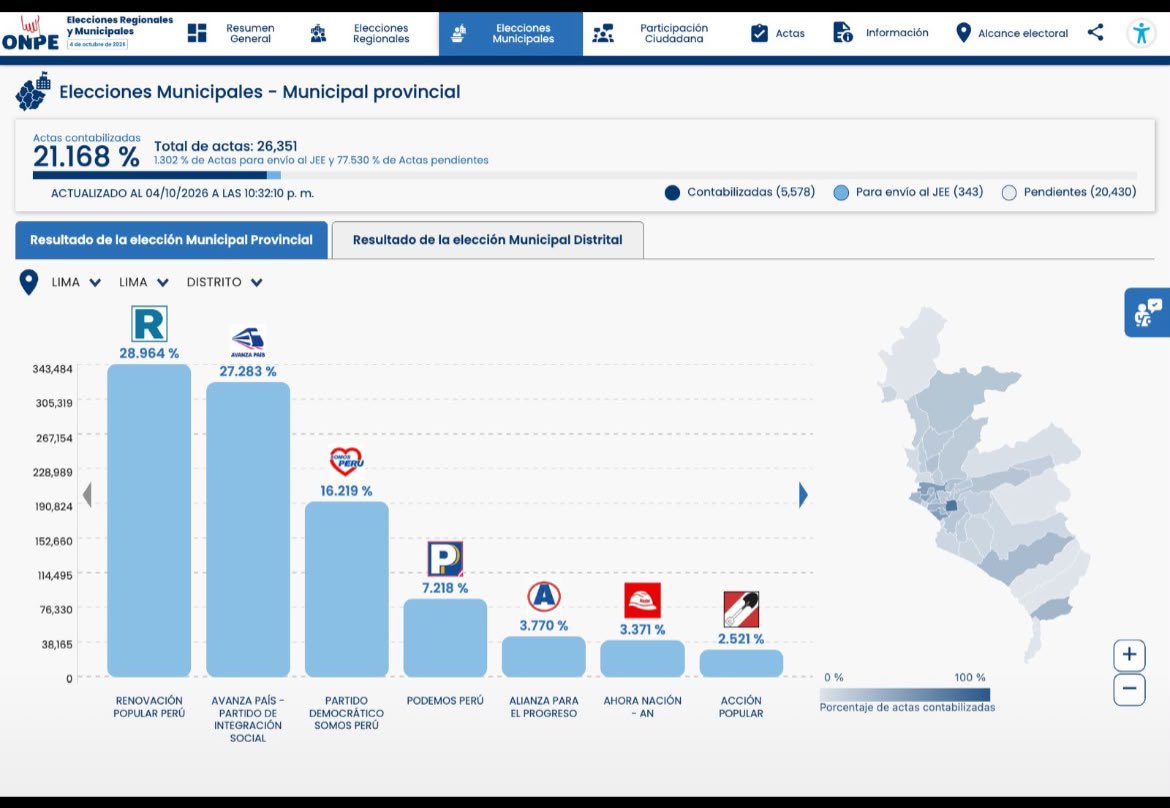The image size is (1170, 808).
Task: Click the Alianza para el Progreso A logo
Action: point(544,597)
